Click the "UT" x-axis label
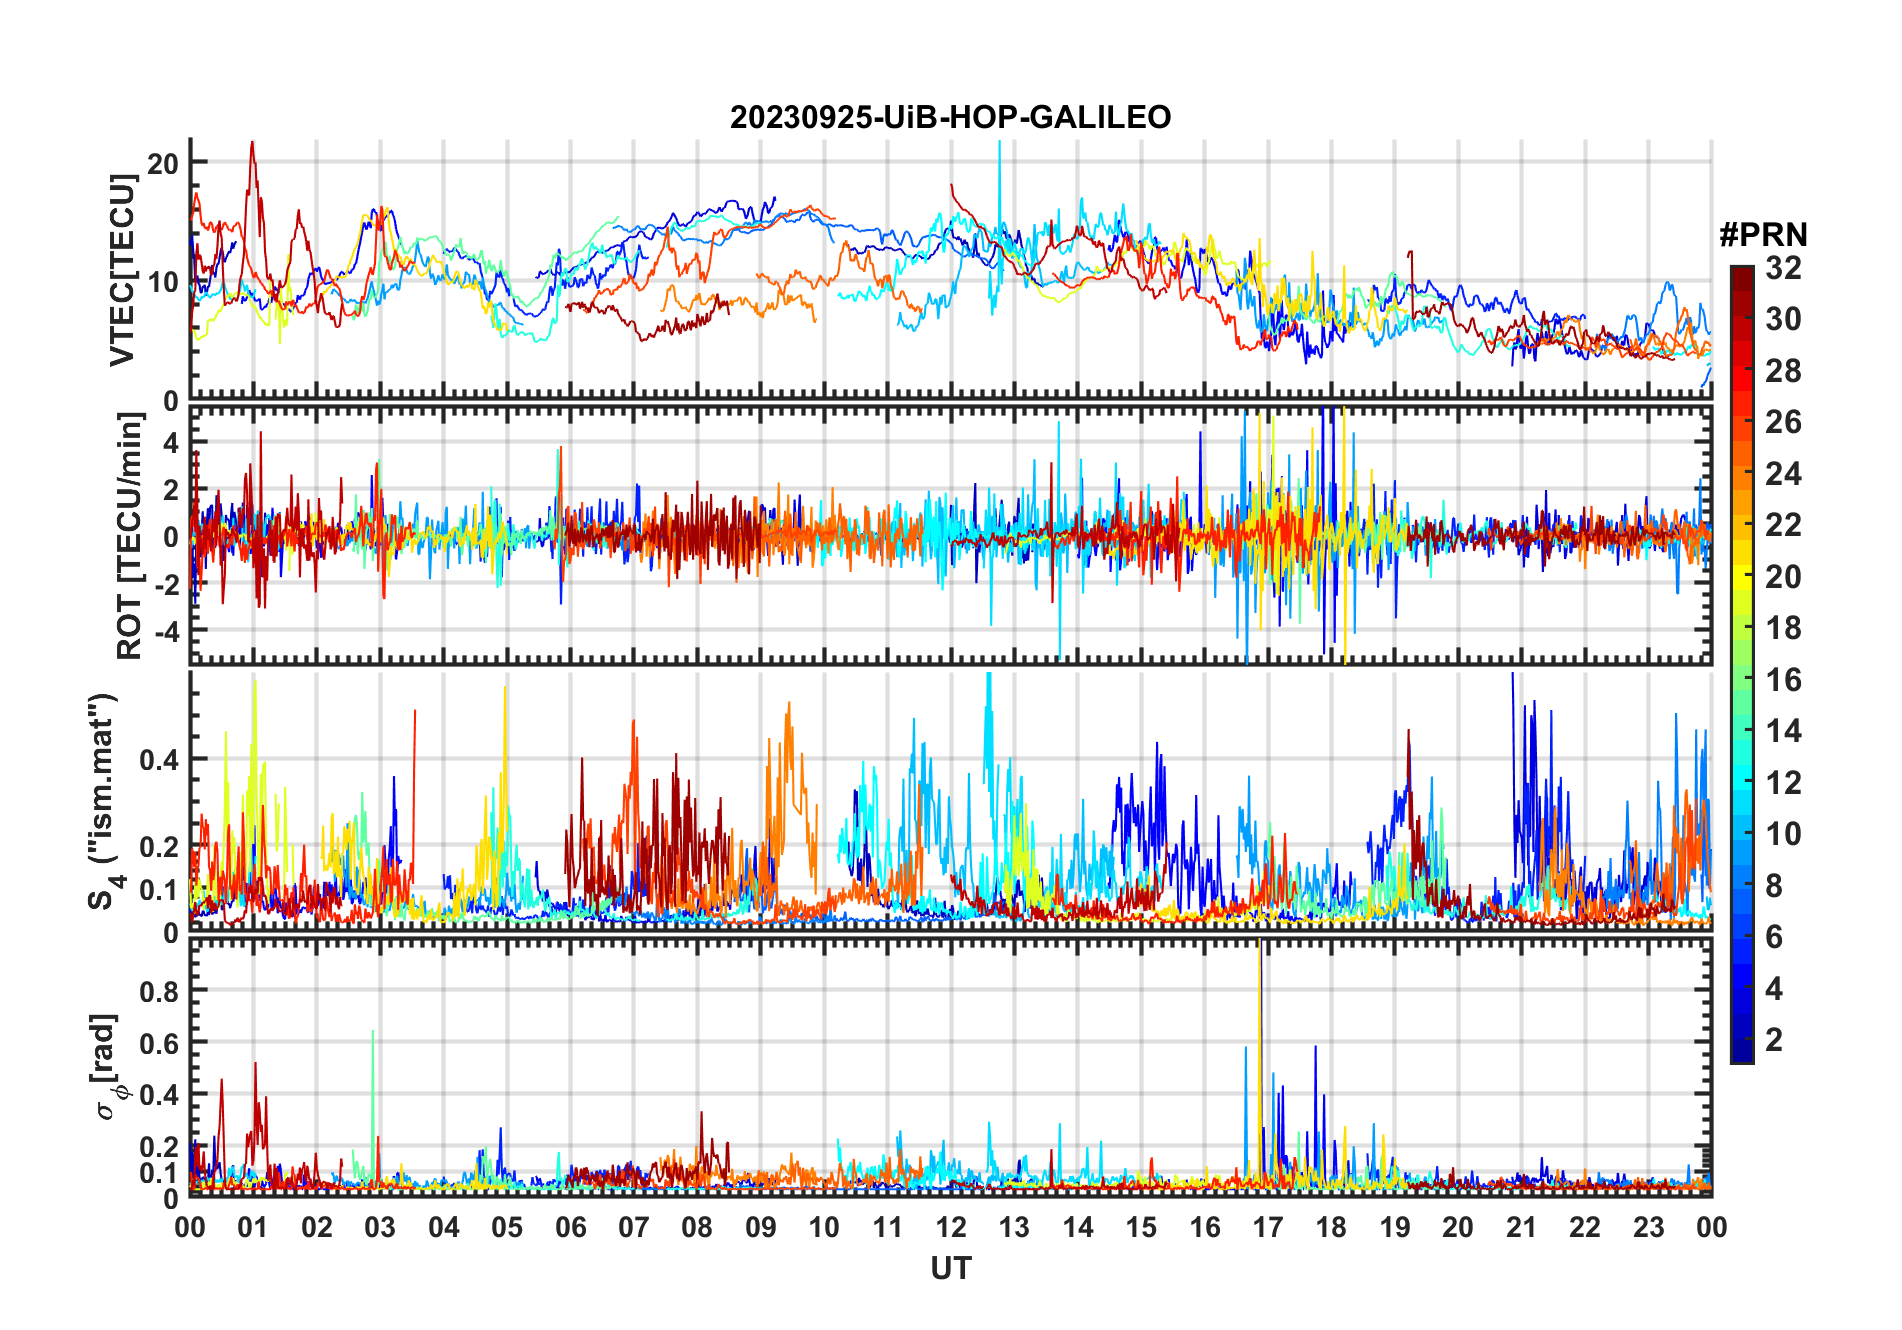This screenshot has height=1330, width=1902. (x=950, y=1268)
